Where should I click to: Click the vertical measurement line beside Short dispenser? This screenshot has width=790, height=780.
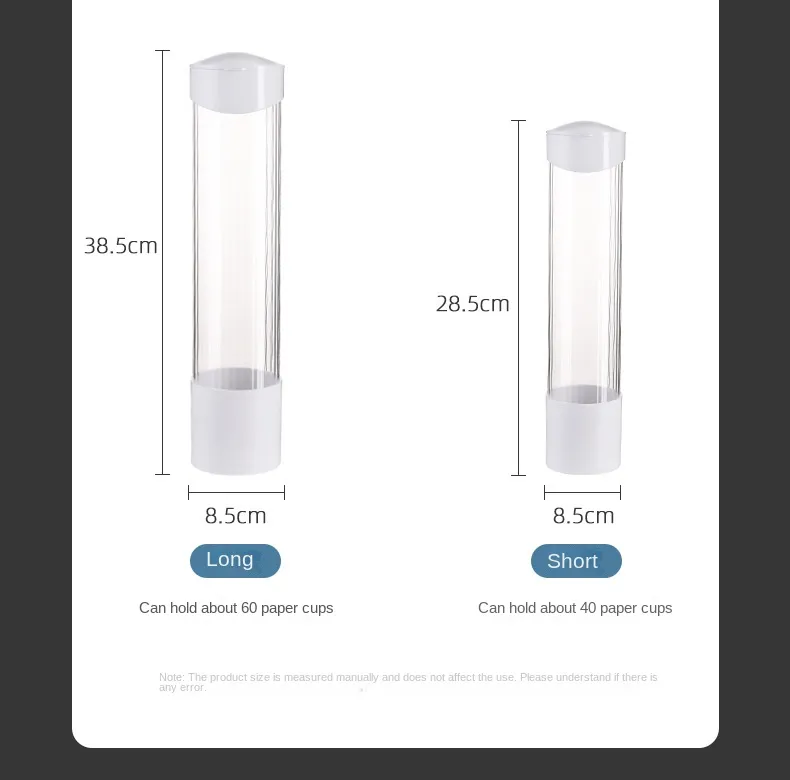(x=518, y=298)
